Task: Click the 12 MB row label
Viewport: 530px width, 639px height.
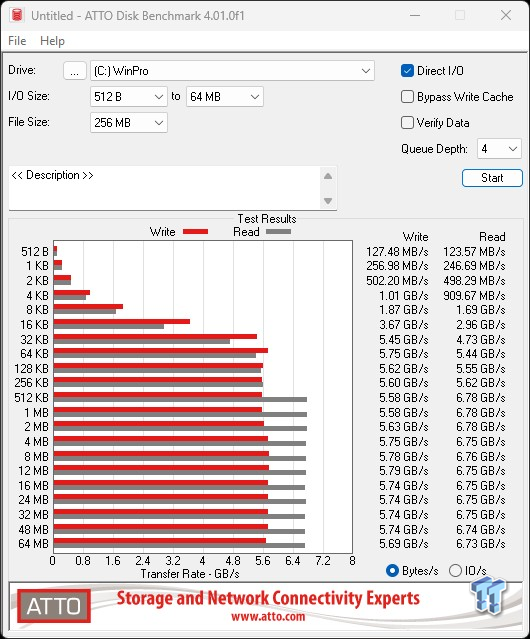Action: coord(33,471)
